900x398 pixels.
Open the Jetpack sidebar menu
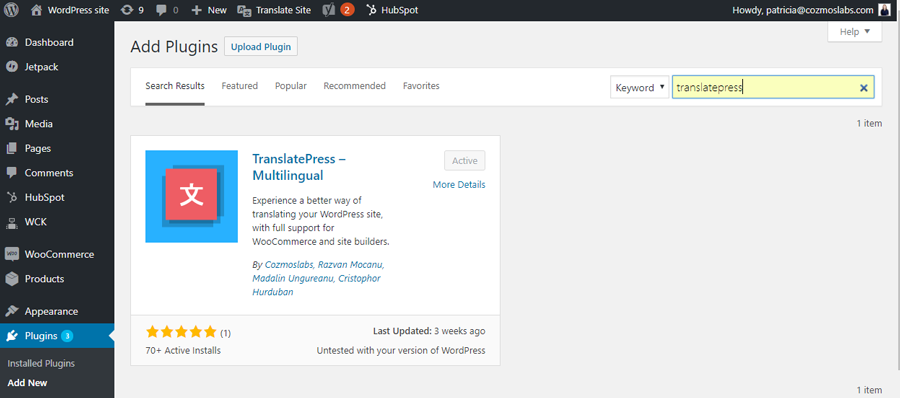[41, 67]
